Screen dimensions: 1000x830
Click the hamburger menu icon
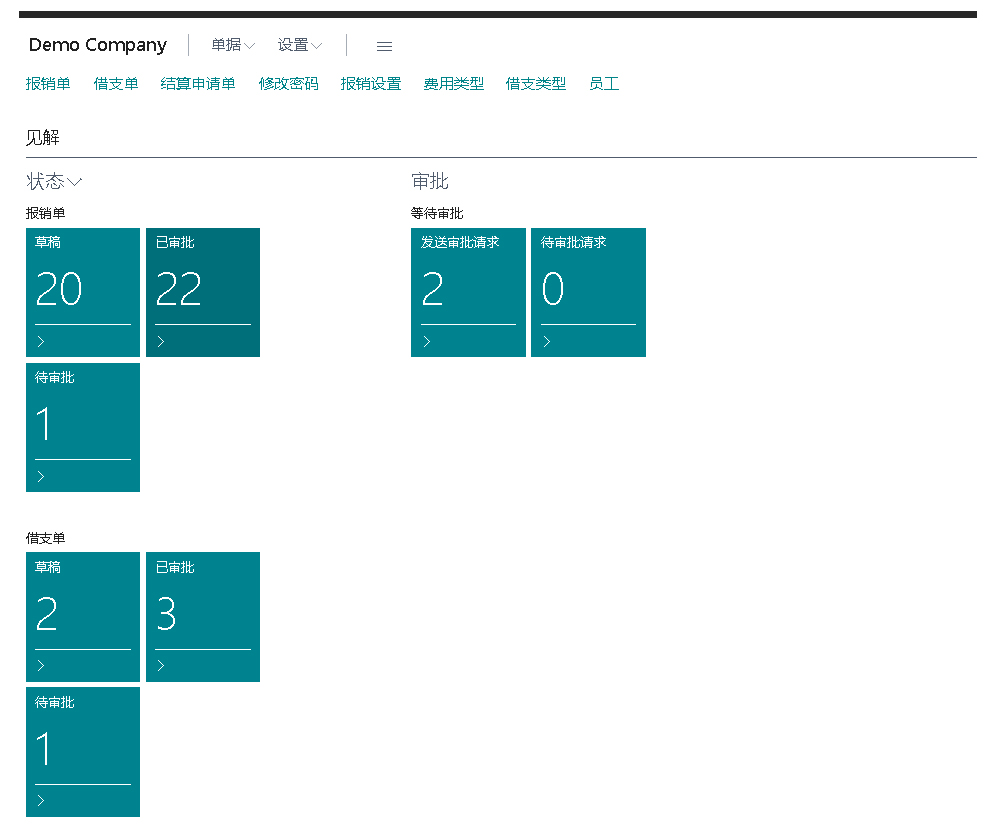pos(384,46)
